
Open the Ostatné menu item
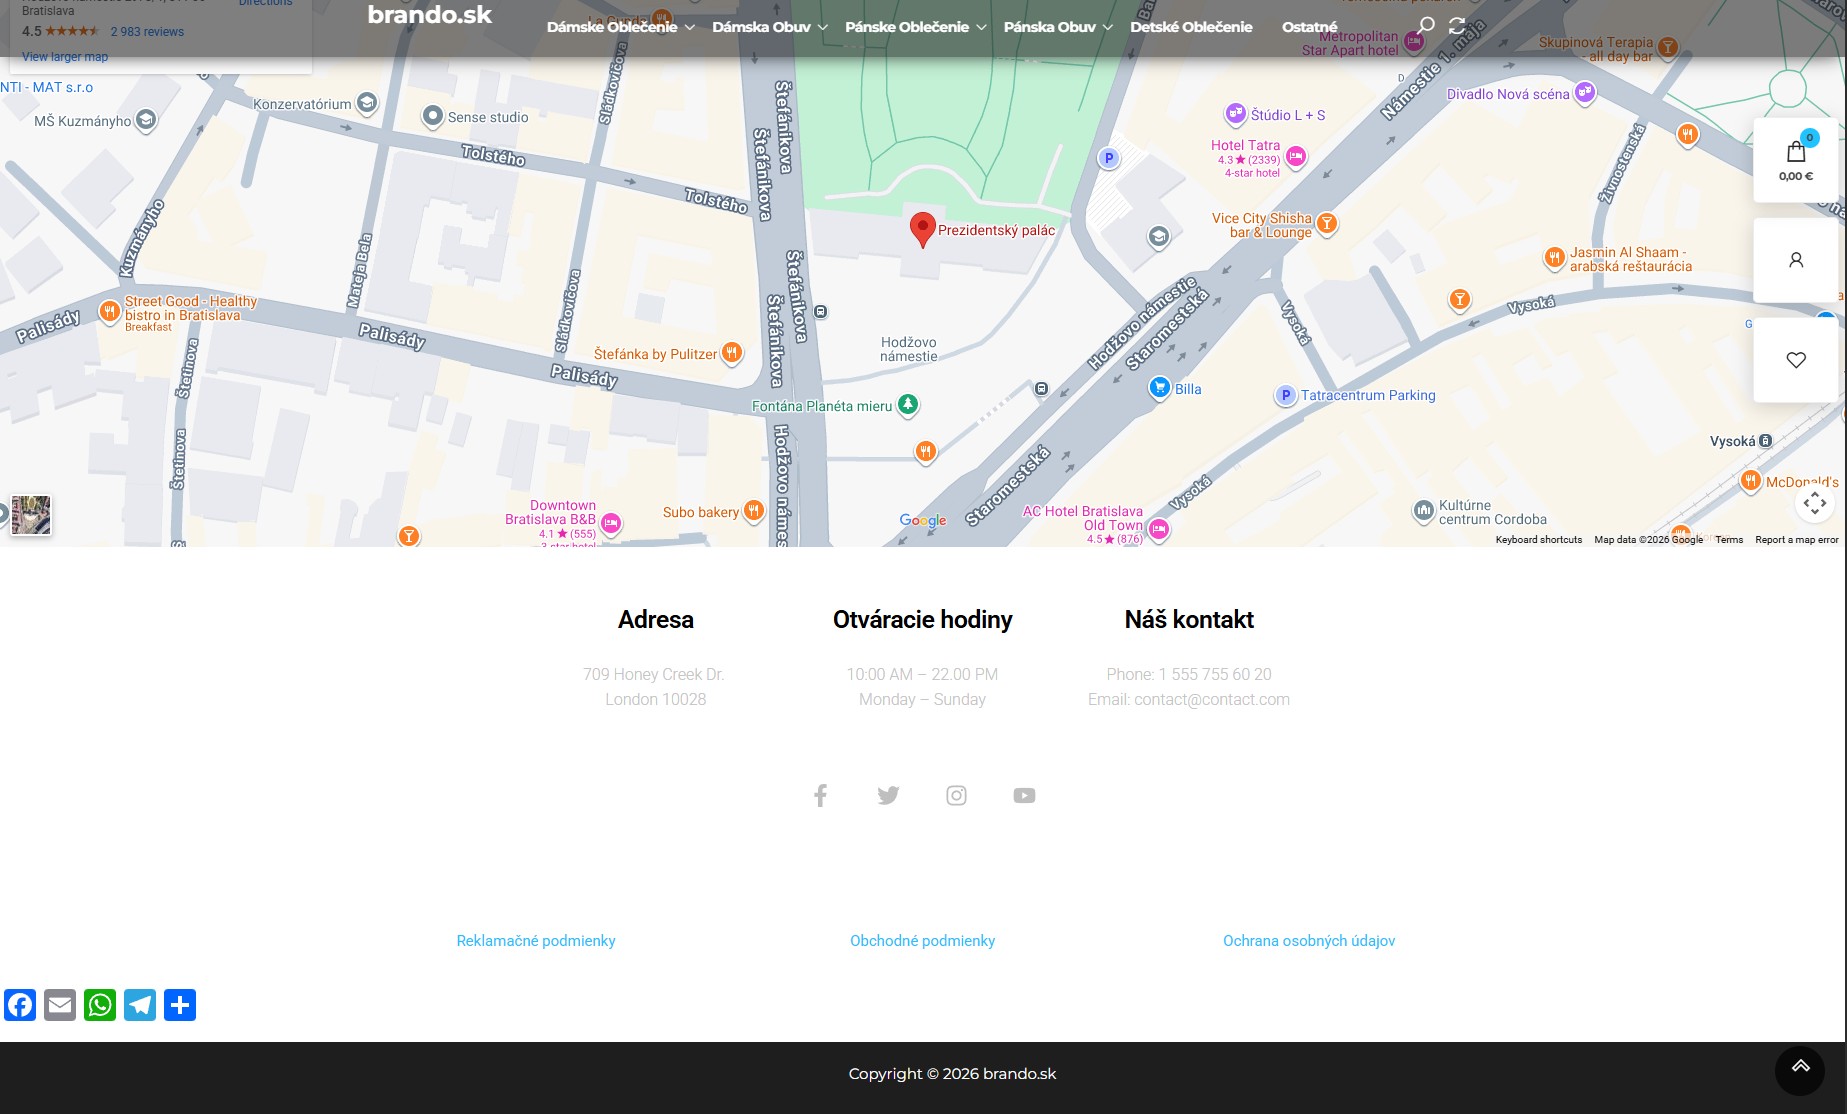pyautogui.click(x=1309, y=27)
